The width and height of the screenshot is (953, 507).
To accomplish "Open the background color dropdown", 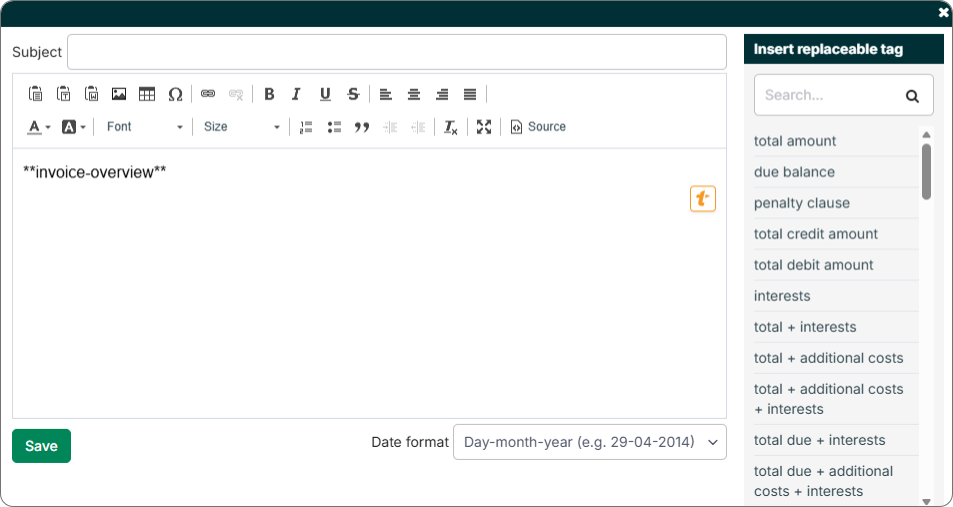I will [x=74, y=126].
